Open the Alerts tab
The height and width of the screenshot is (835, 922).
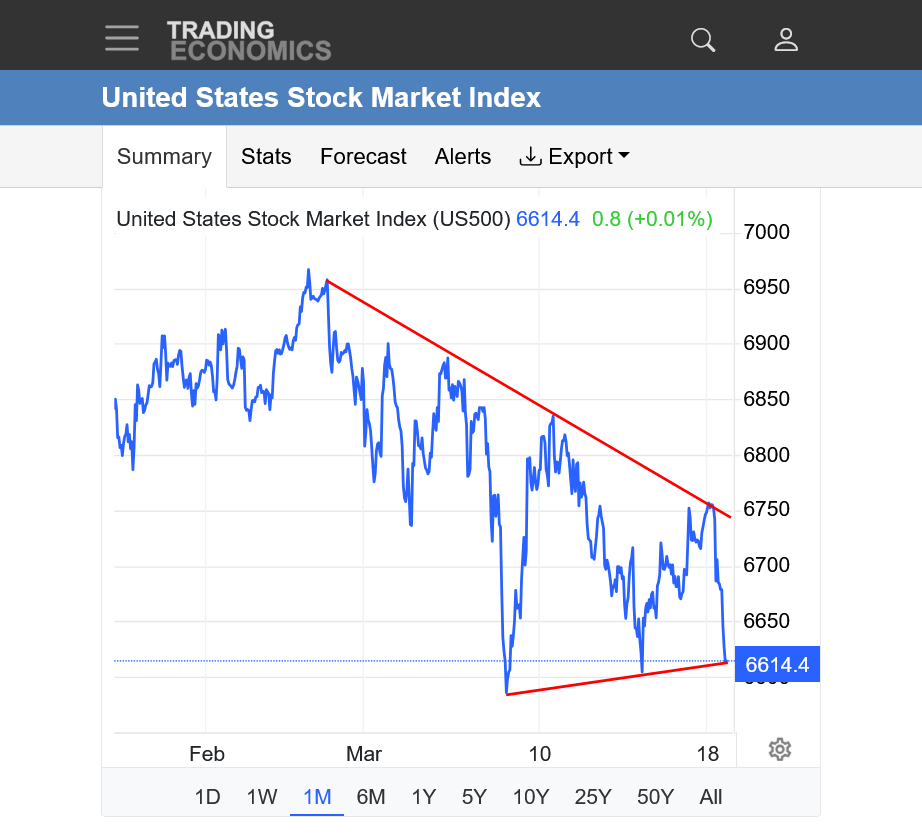(463, 157)
